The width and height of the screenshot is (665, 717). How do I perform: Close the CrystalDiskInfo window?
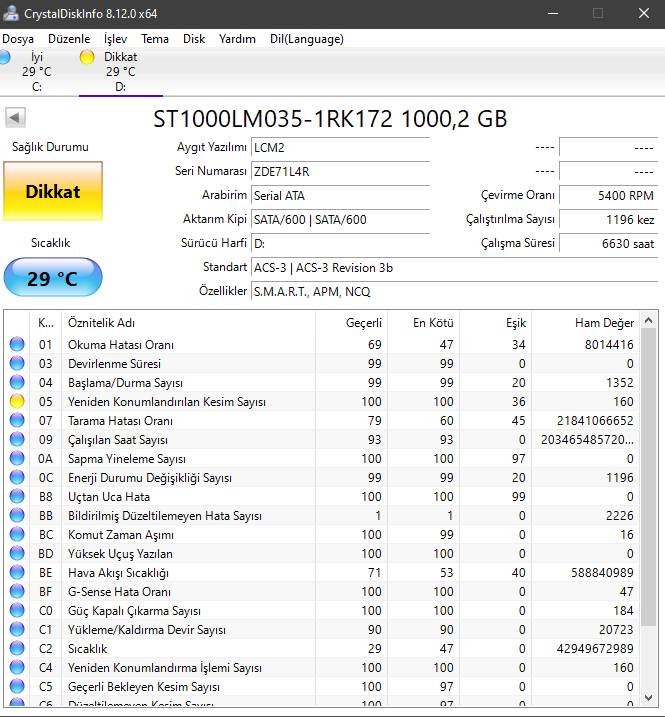644,13
